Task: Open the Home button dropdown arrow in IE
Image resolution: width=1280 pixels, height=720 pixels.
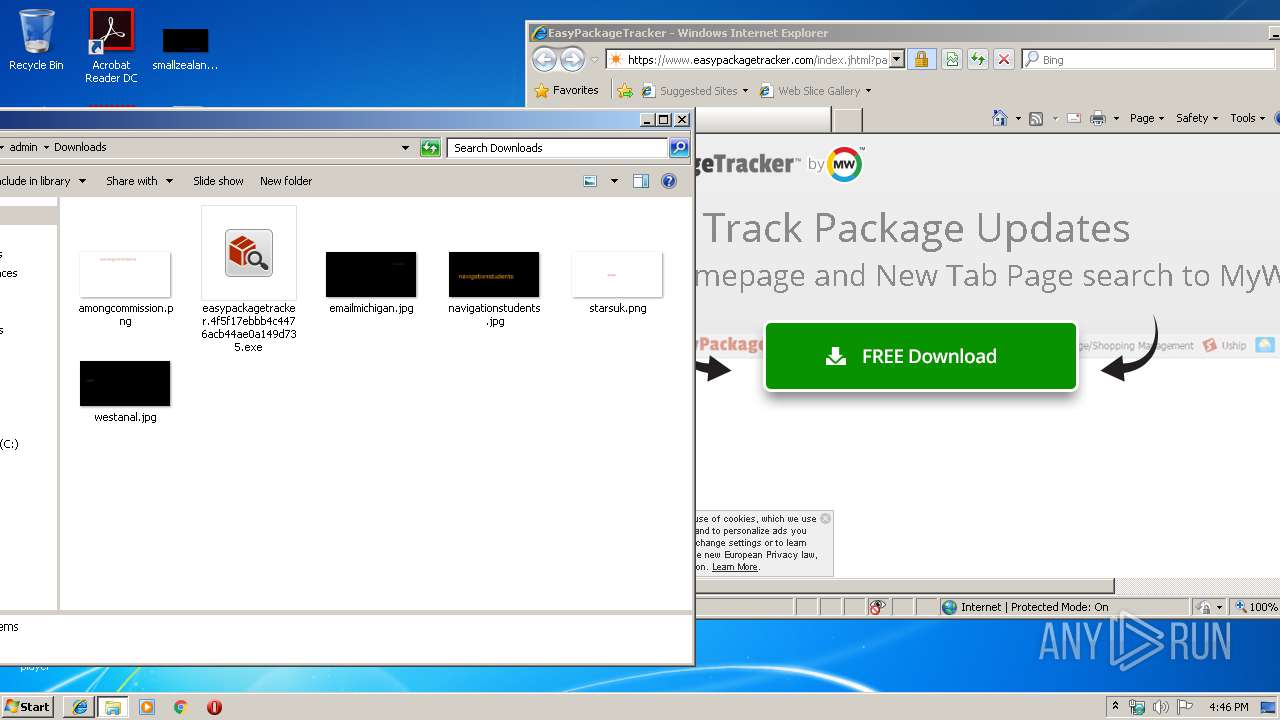Action: (1018, 118)
